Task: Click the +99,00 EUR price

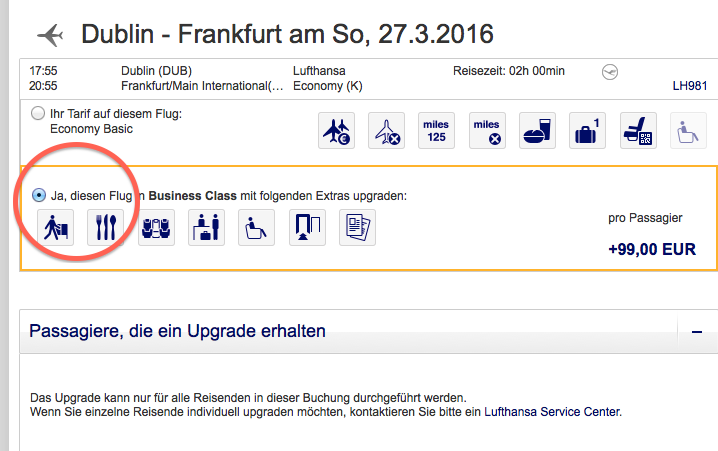Action: pyautogui.click(x=651, y=250)
